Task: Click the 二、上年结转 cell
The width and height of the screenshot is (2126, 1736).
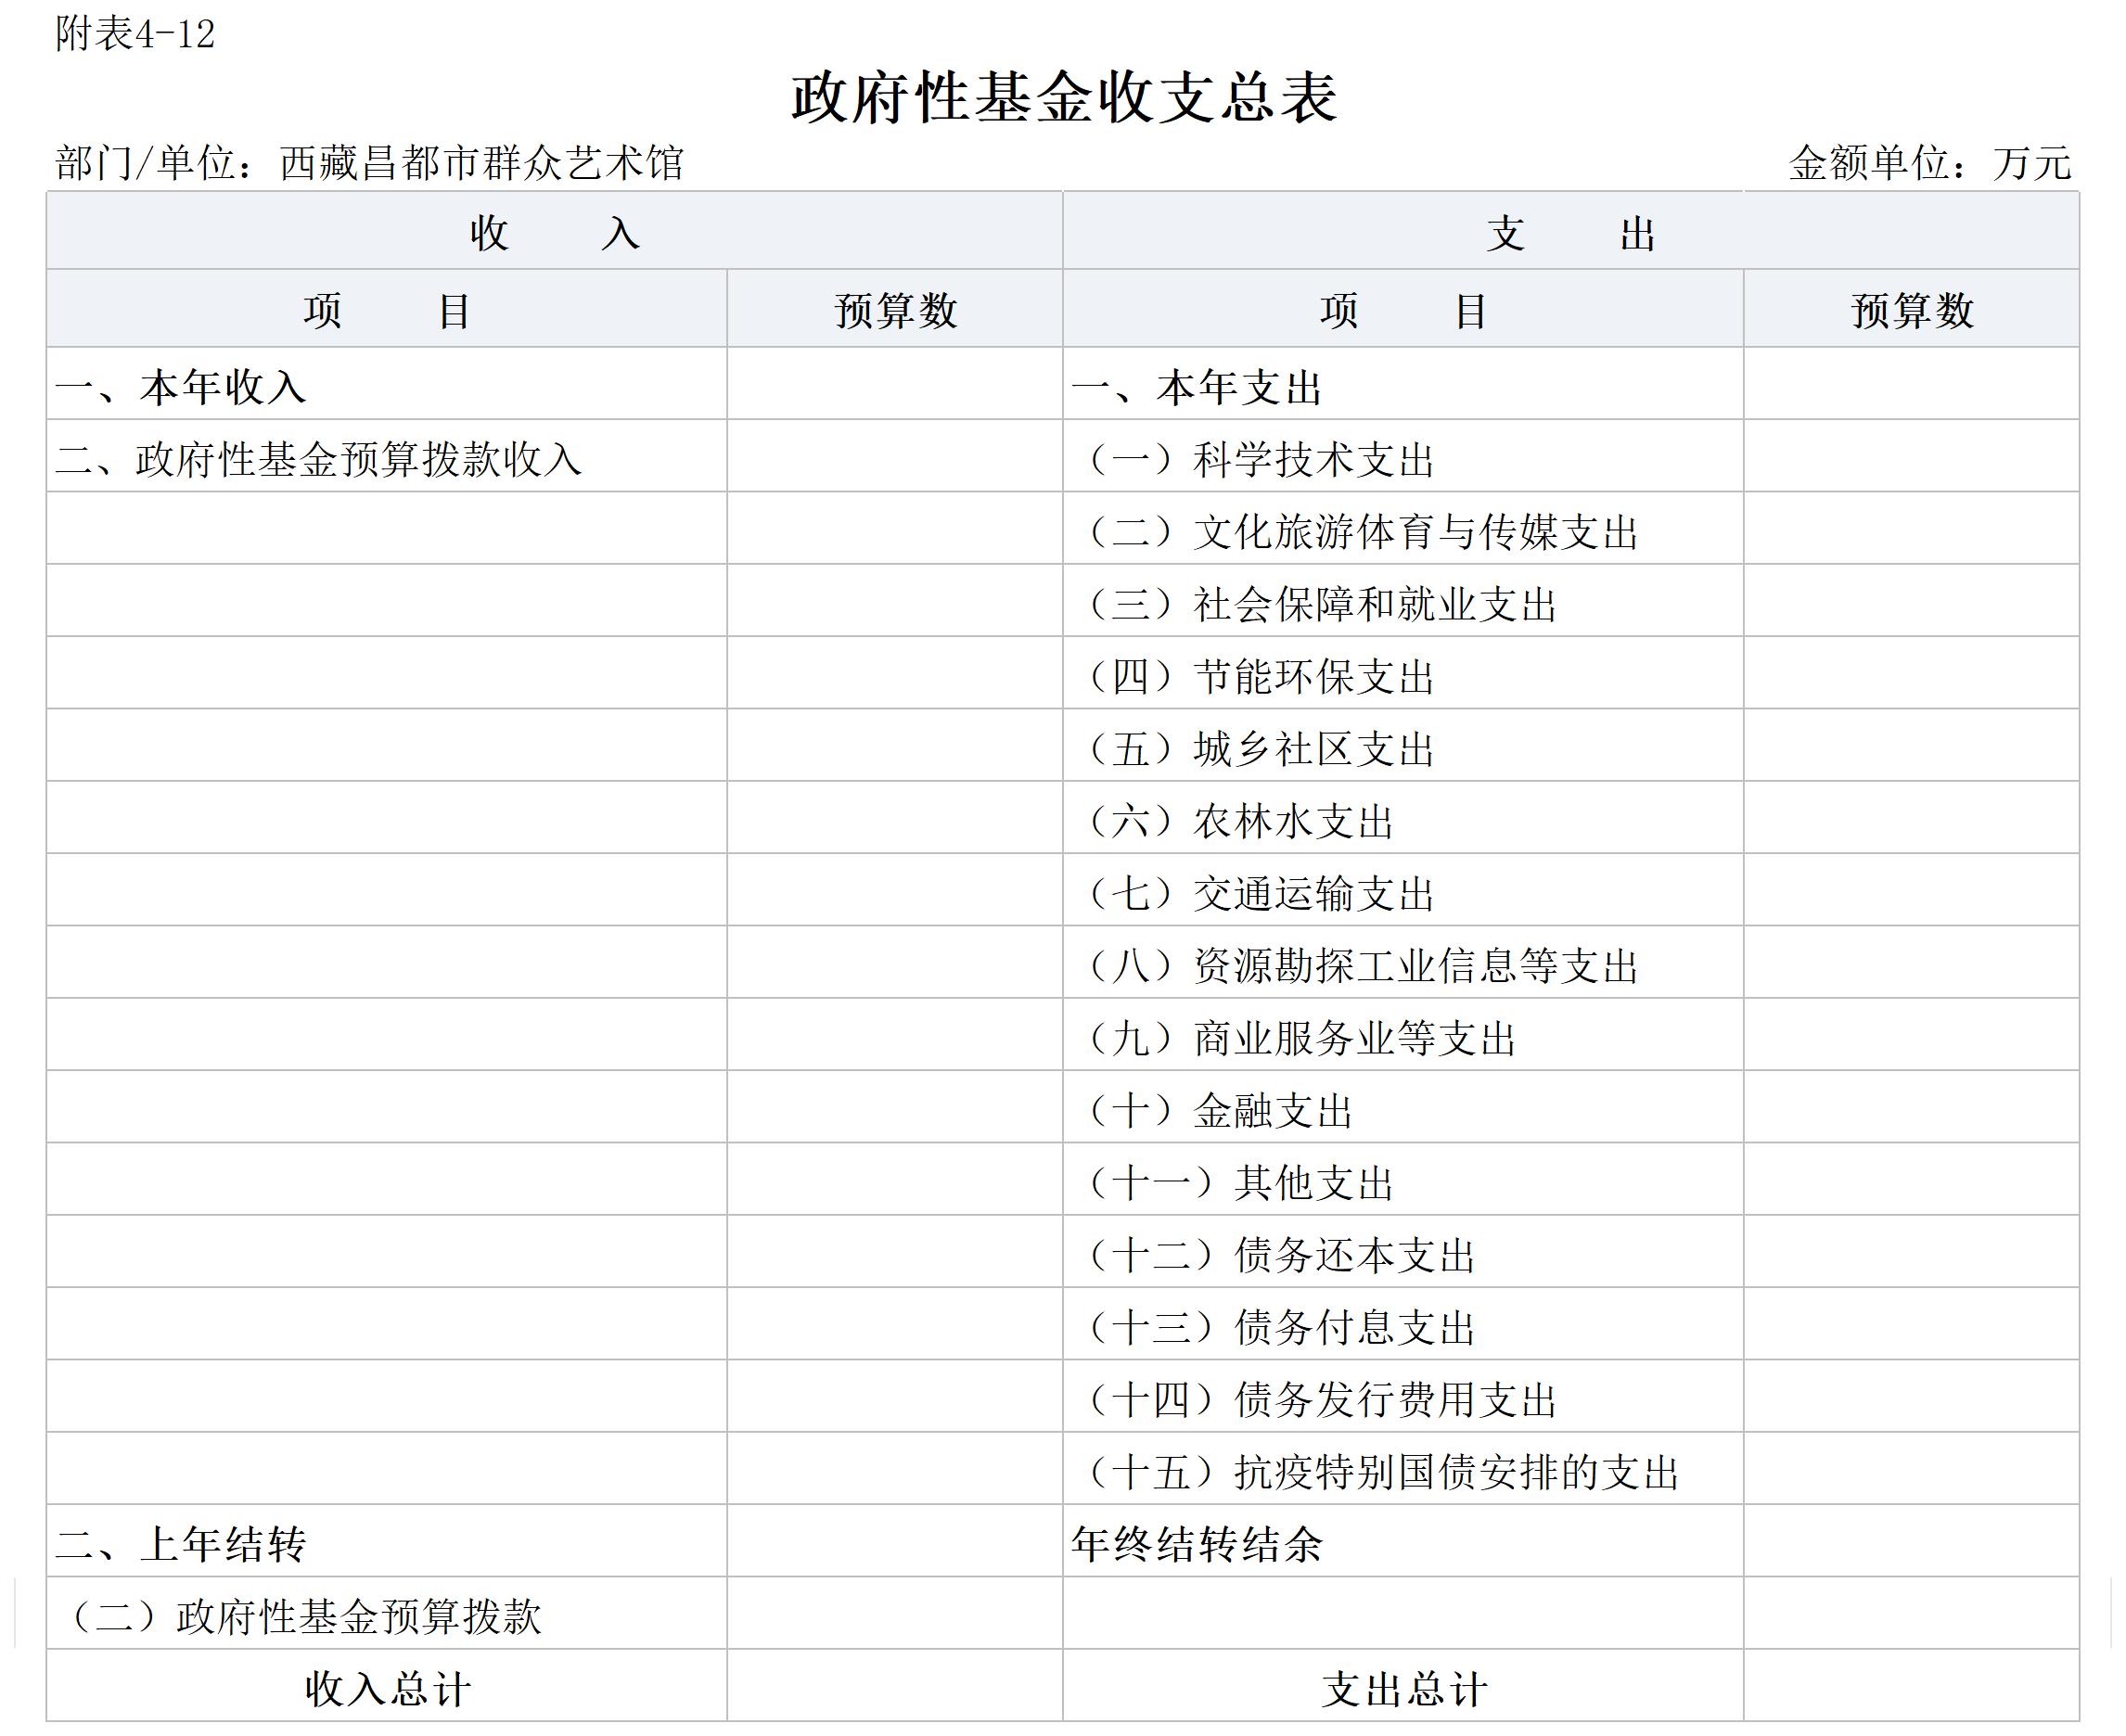Action: coord(181,1543)
